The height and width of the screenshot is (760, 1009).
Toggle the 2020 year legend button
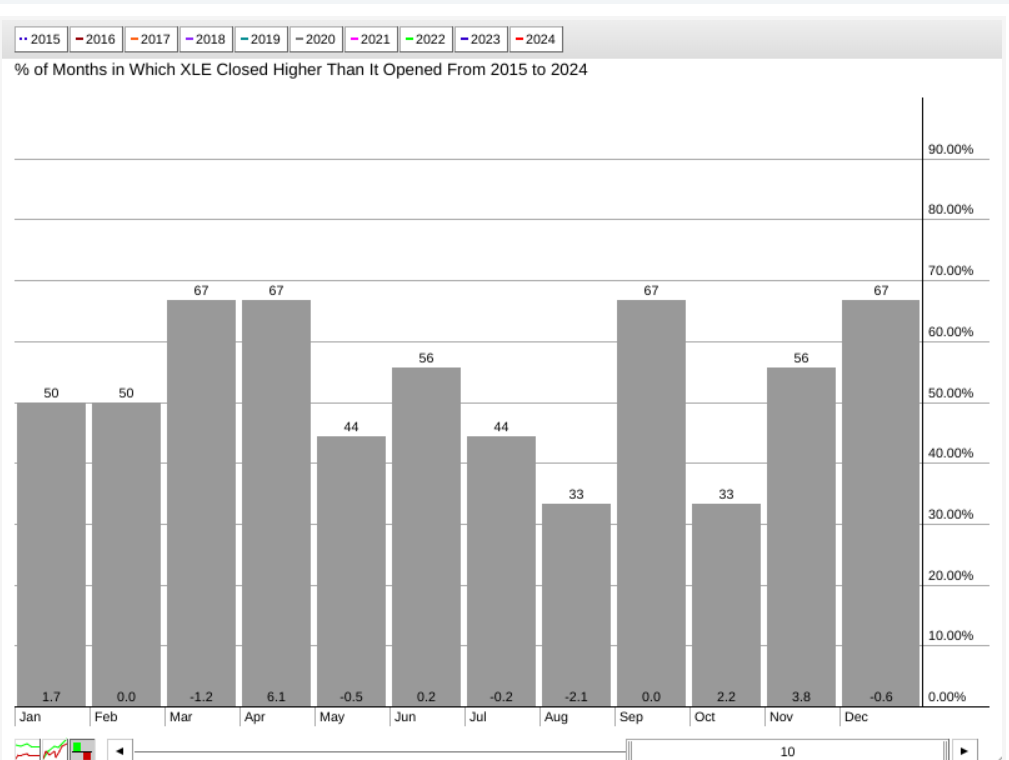[316, 39]
